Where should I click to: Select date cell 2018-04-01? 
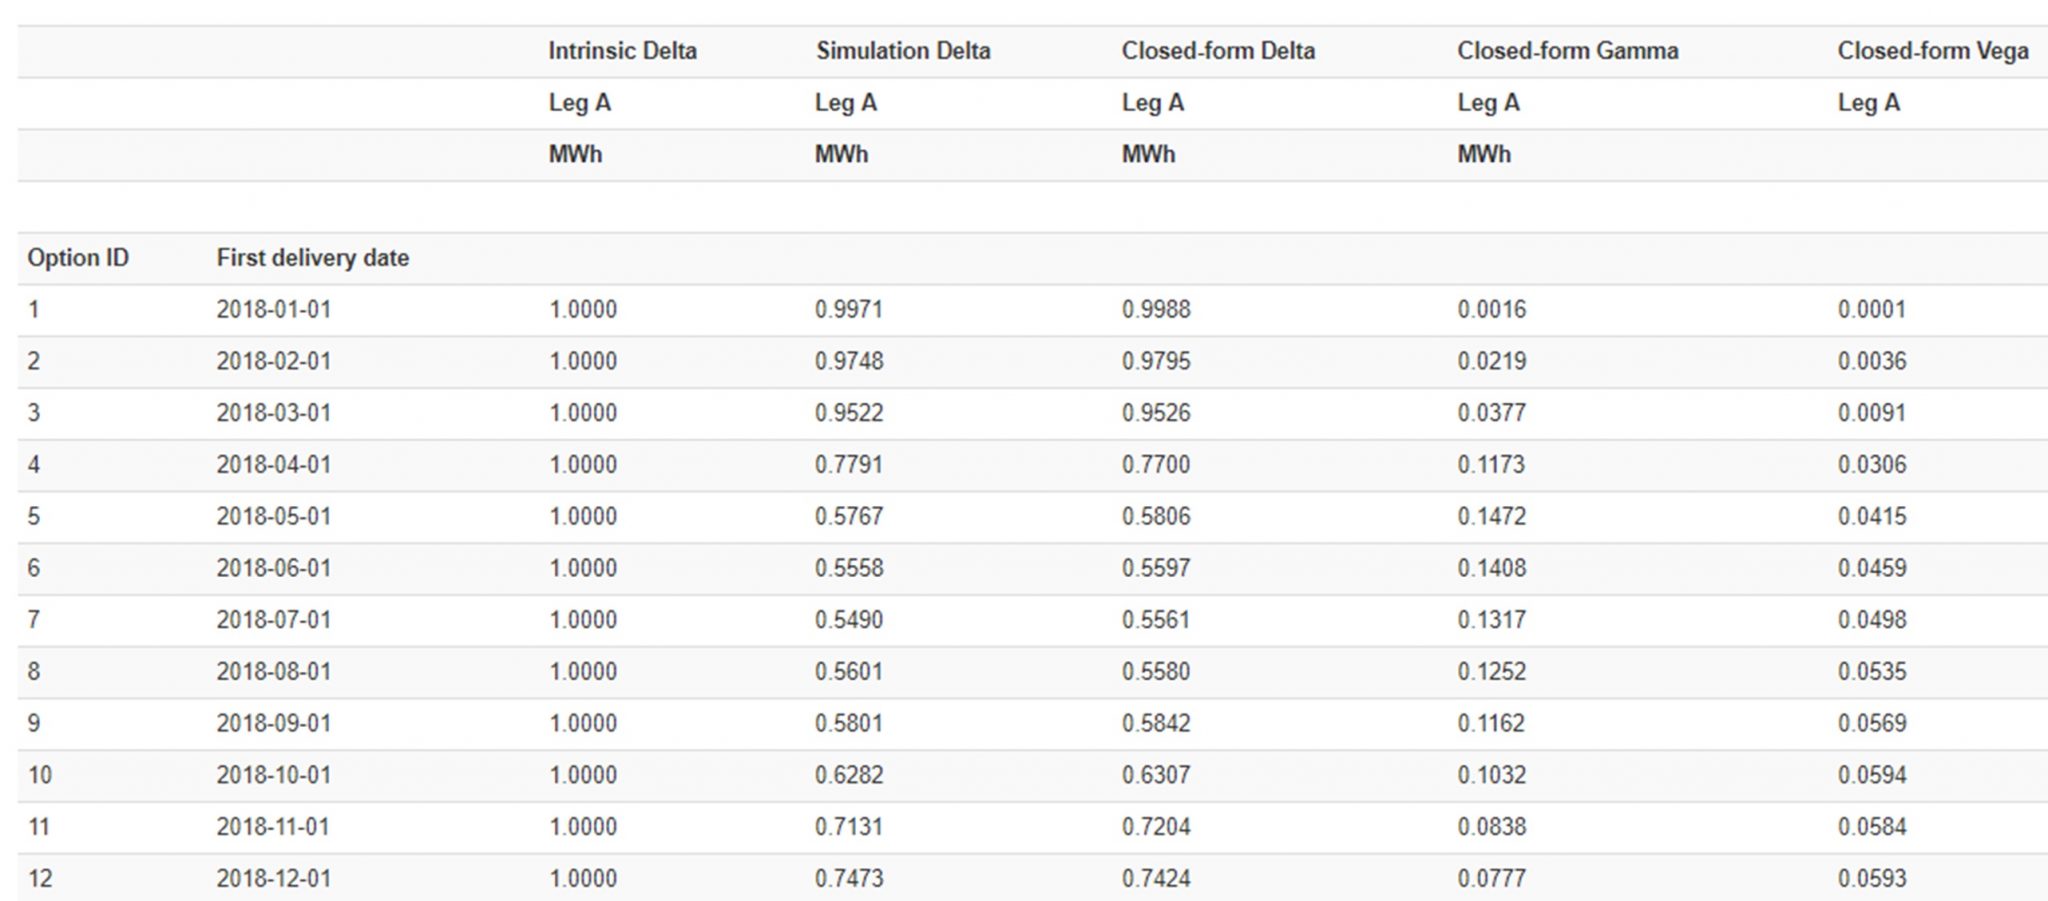273,465
